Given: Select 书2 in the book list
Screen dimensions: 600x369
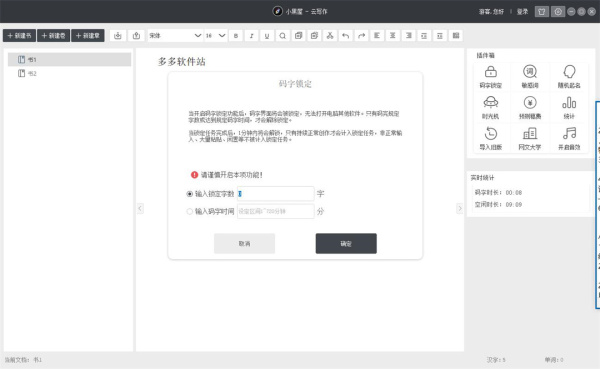Looking at the screenshot, I should [x=69, y=73].
